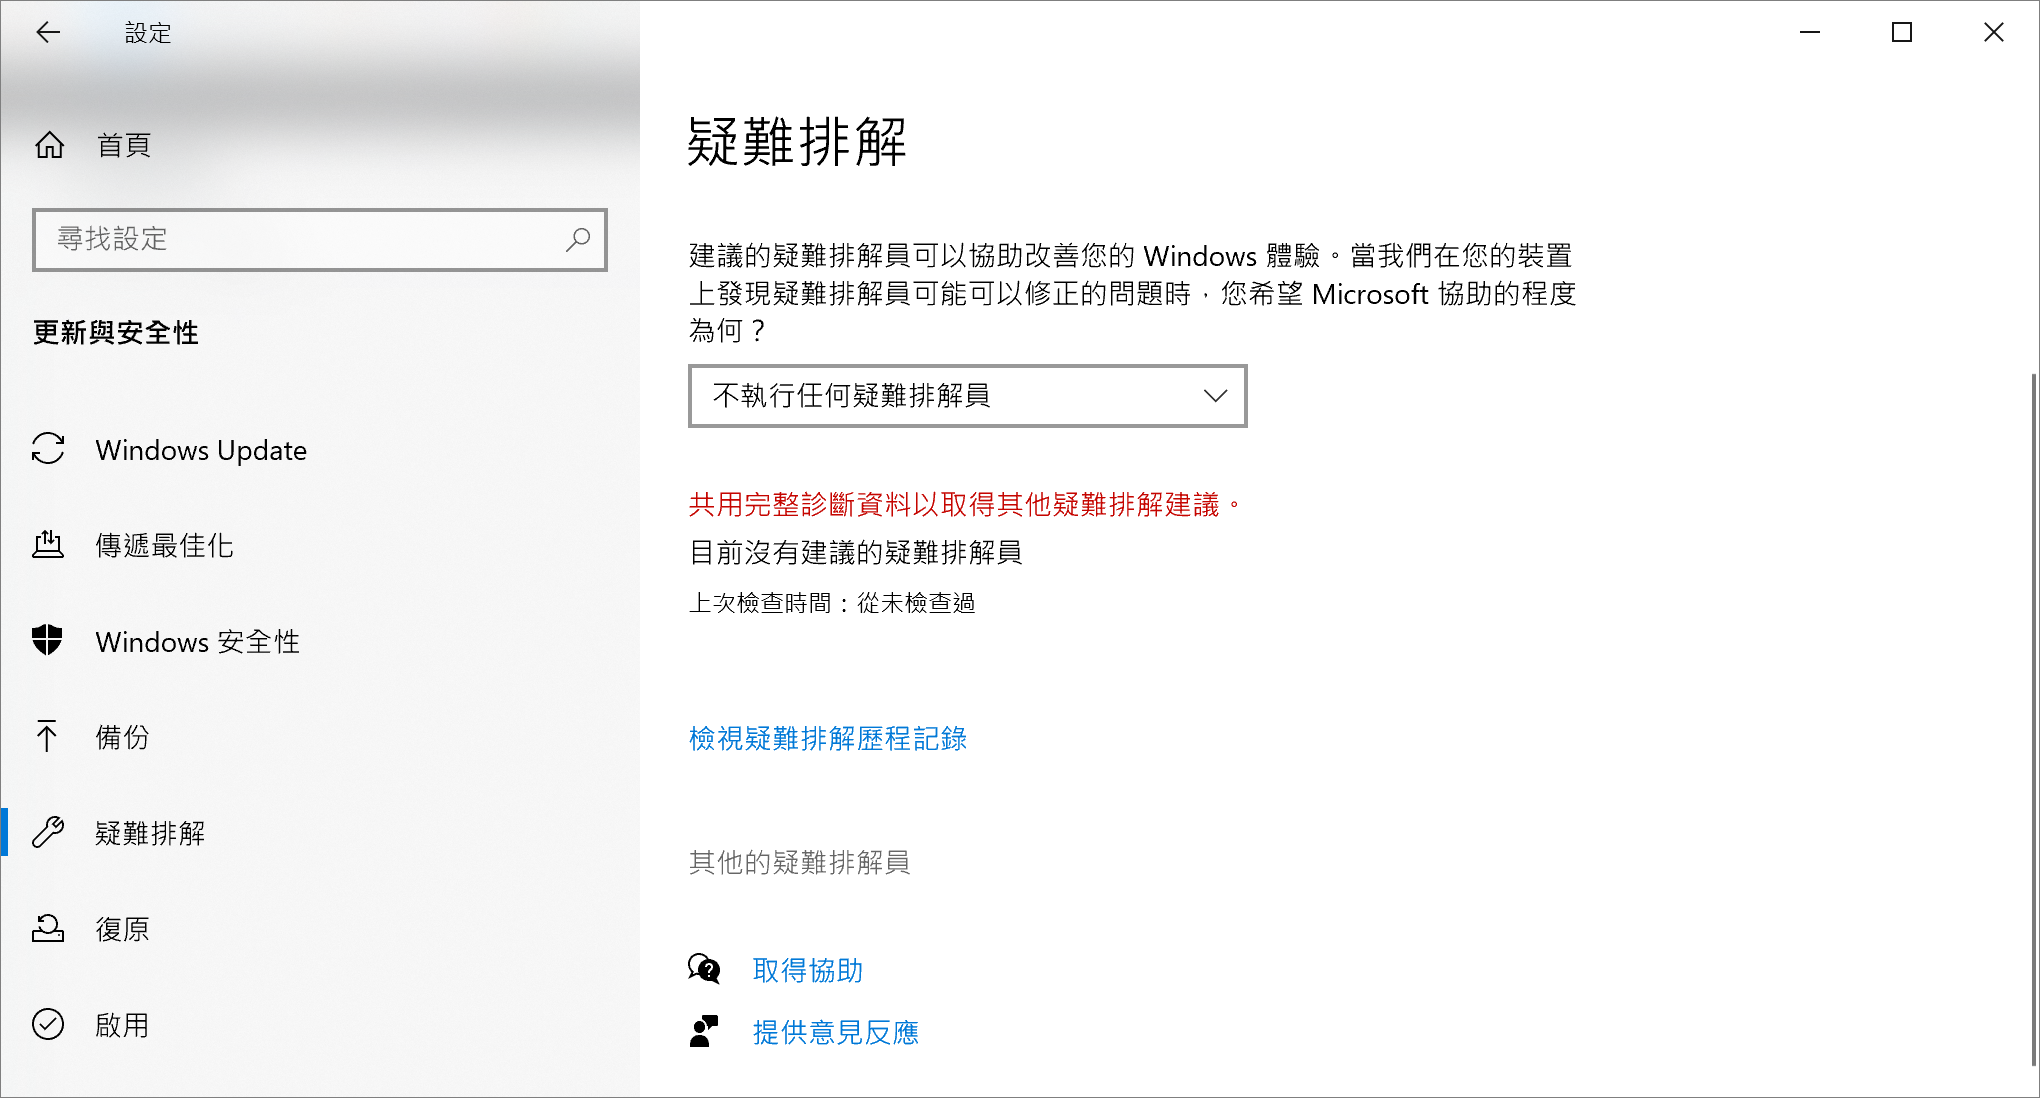Click the Windows 安全性 shield icon
The height and width of the screenshot is (1098, 2040).
(48, 641)
